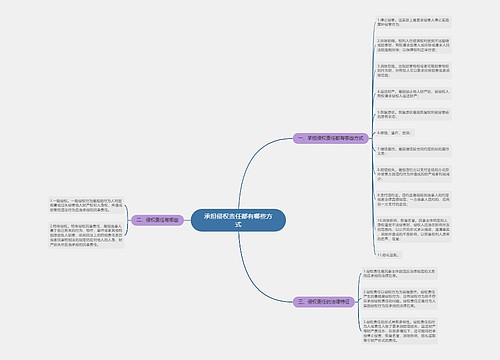Click short leaf node 6.修理、重作、更换
This screenshot has width=500, height=360.
[395, 133]
